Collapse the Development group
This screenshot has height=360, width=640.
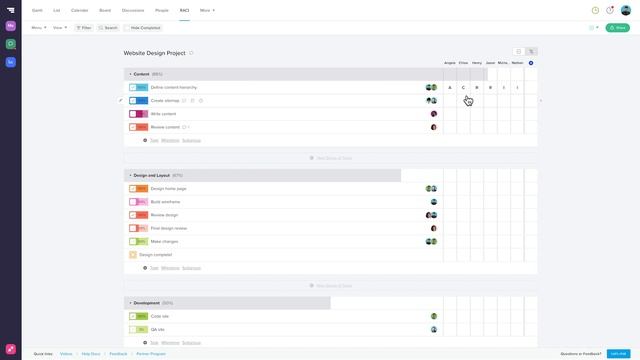coord(130,303)
